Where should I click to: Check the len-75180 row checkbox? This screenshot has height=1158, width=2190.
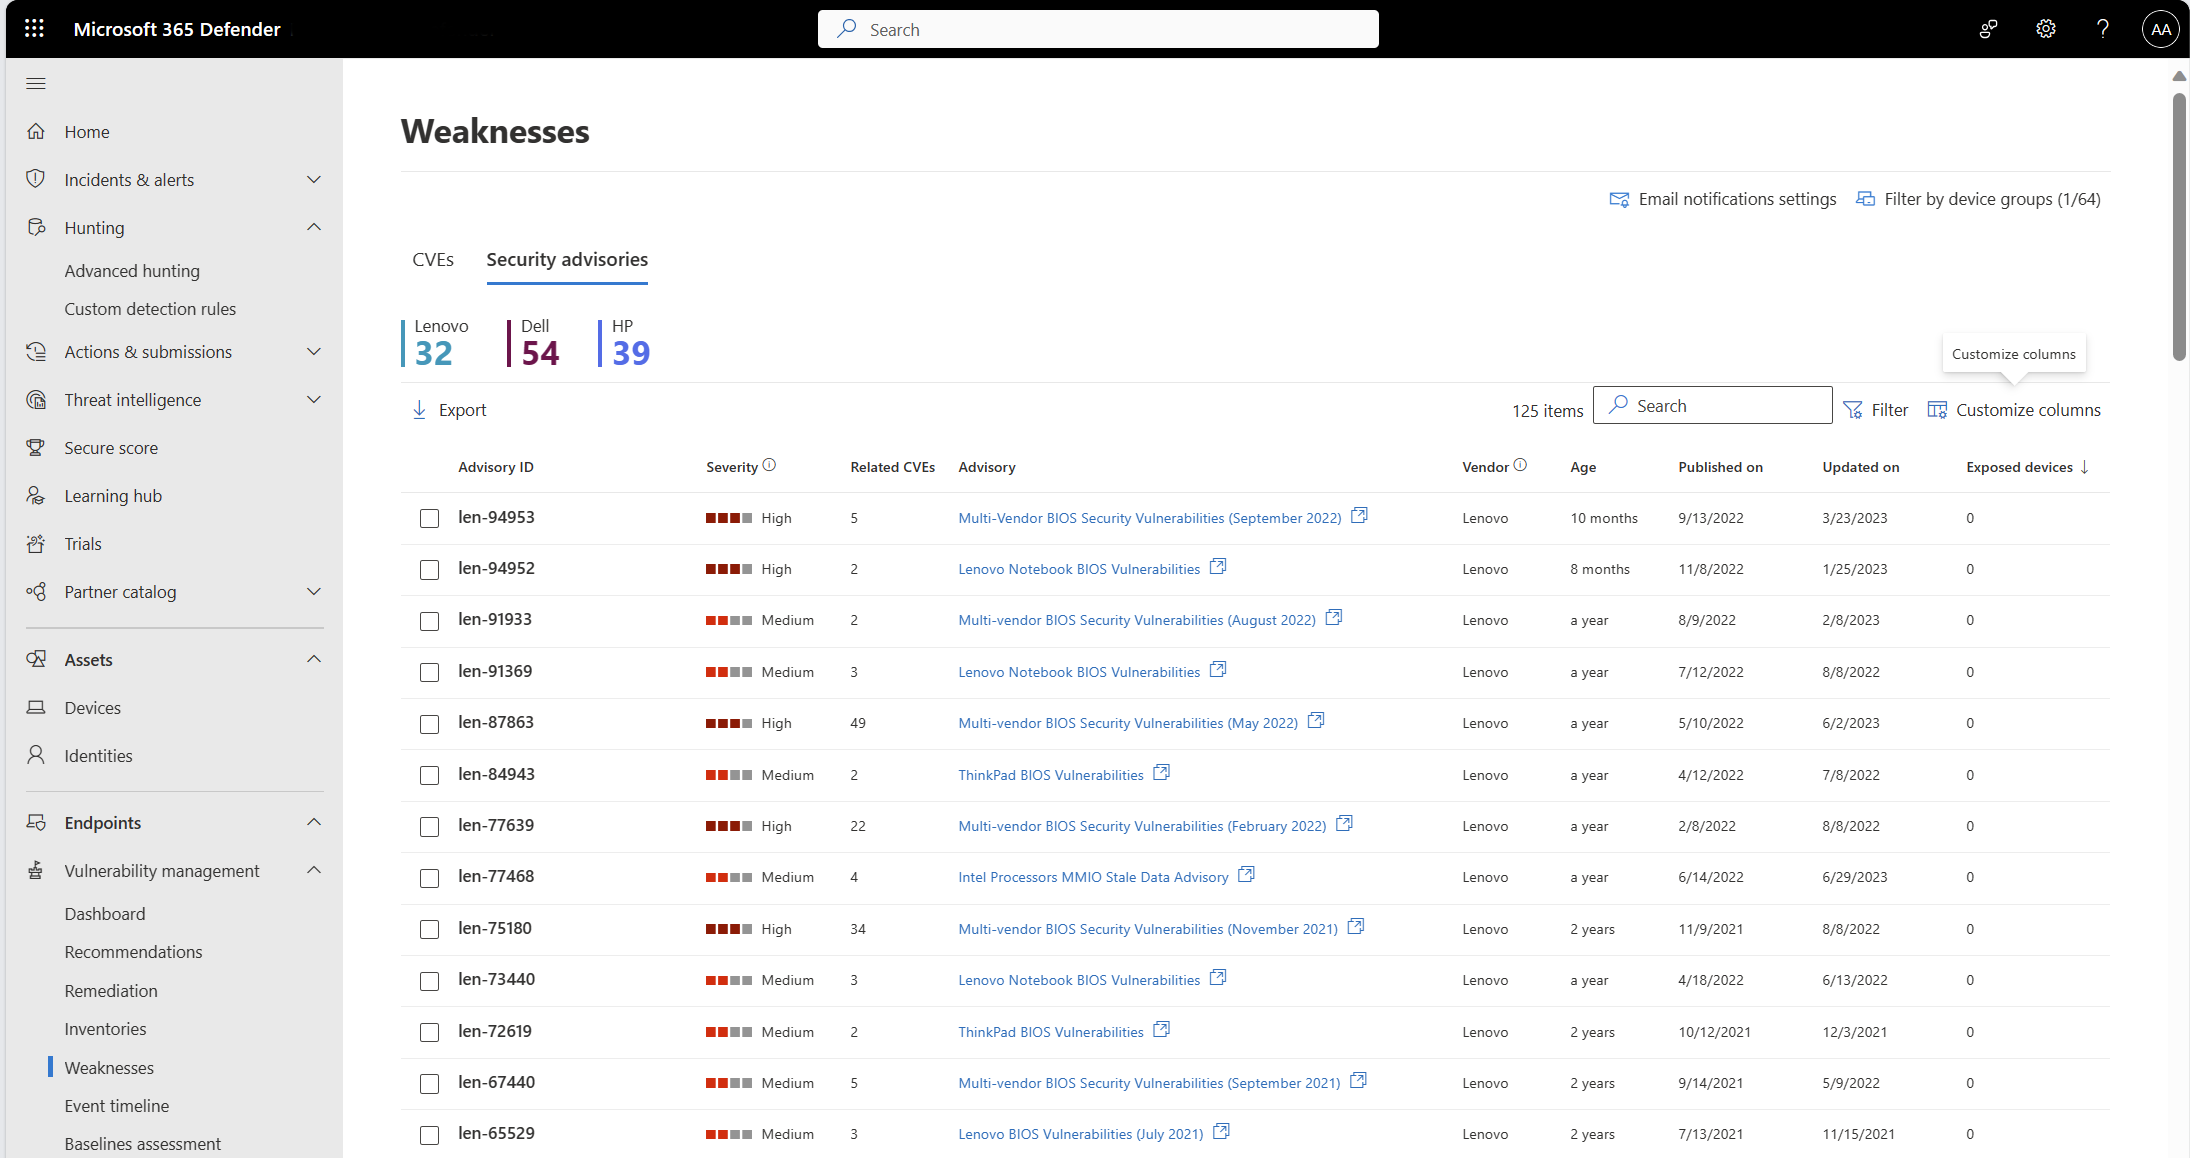[429, 929]
